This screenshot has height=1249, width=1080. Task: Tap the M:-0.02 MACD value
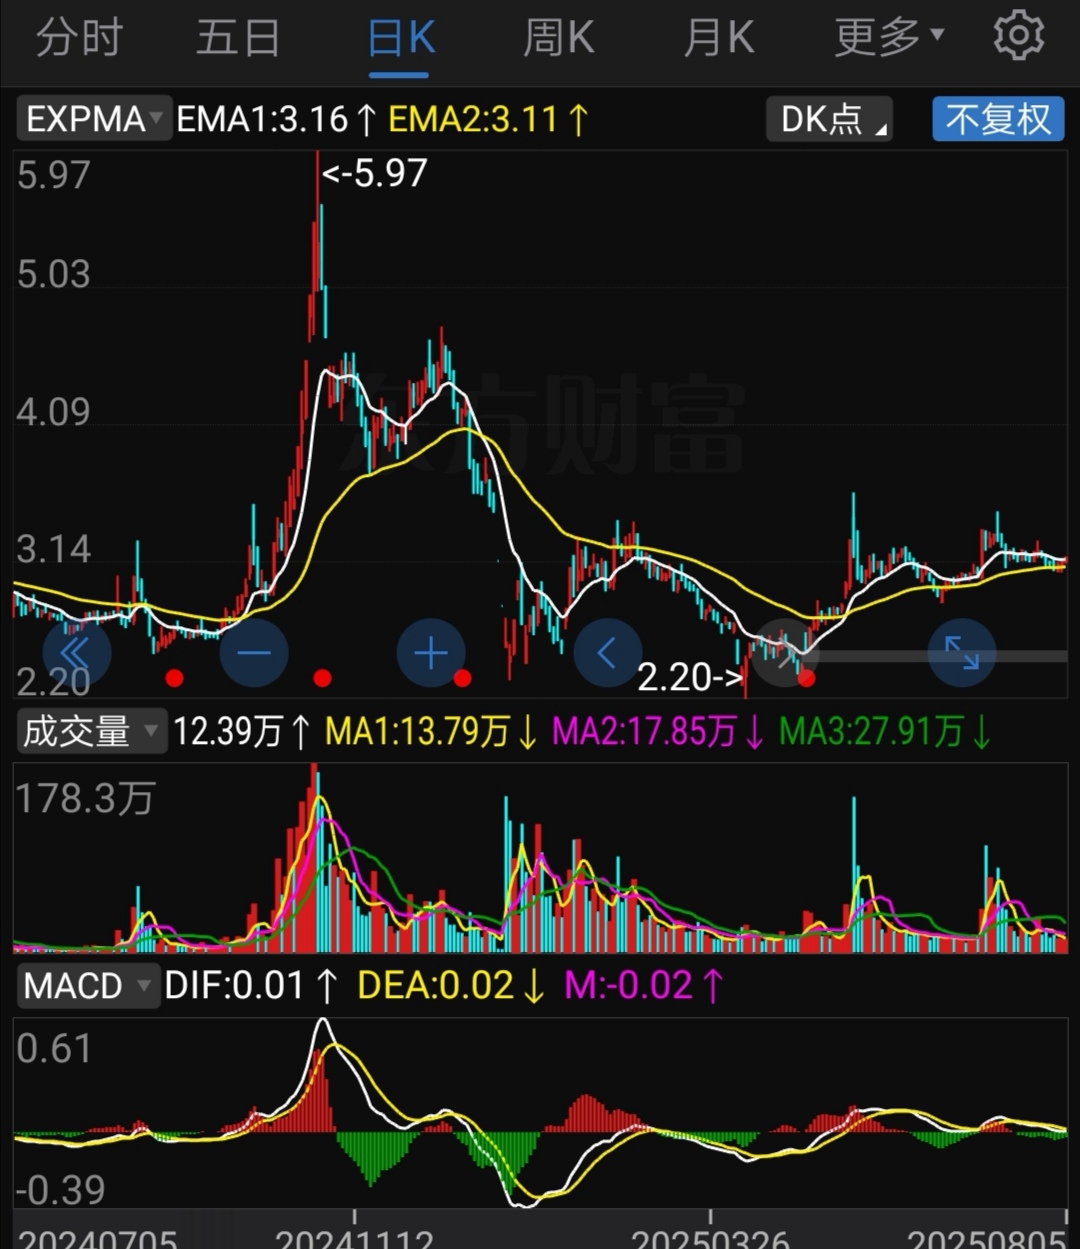point(643,986)
